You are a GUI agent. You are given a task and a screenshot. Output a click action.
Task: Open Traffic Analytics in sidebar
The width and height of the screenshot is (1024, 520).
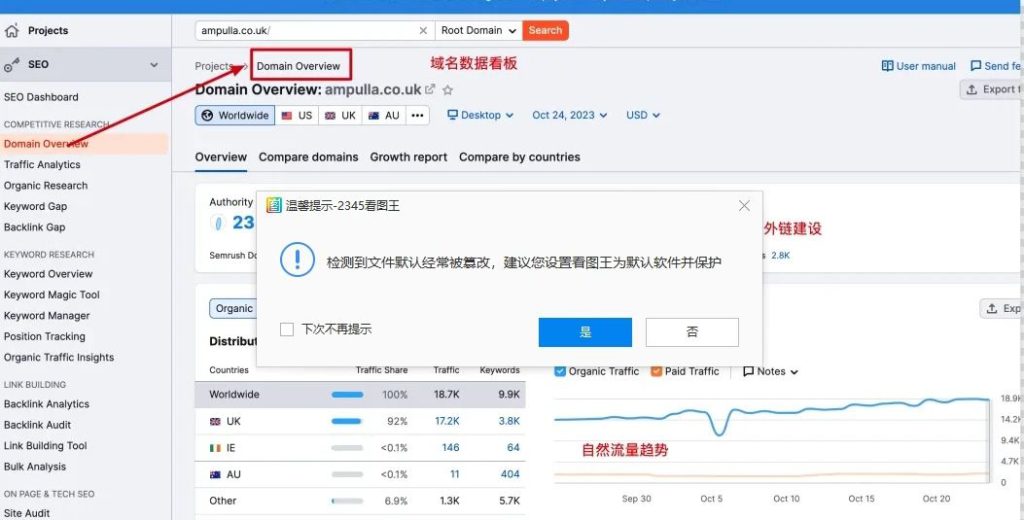[x=42, y=165]
